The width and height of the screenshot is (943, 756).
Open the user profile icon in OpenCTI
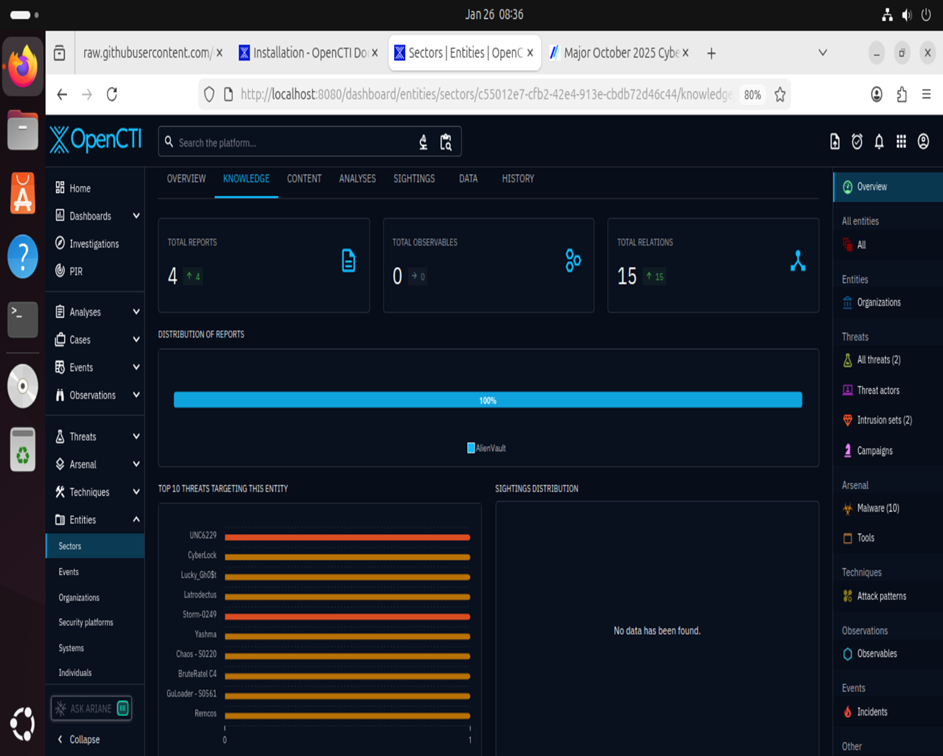[x=923, y=141]
